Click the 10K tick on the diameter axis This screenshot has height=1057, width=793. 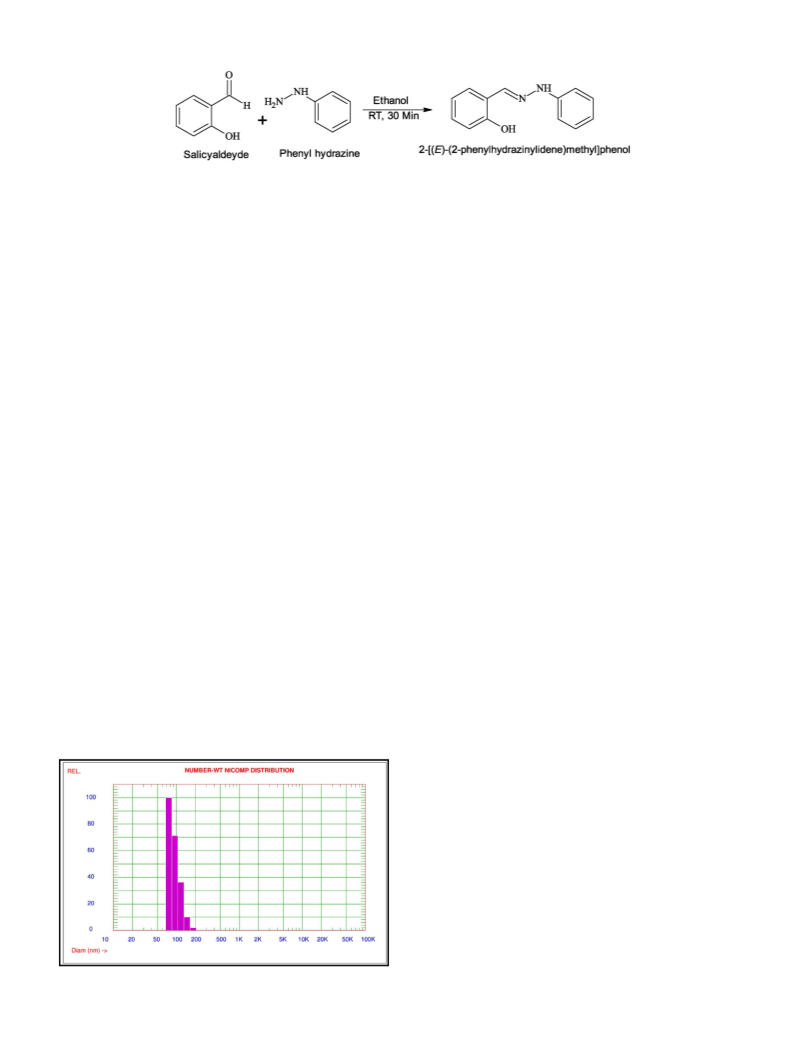coord(303,939)
